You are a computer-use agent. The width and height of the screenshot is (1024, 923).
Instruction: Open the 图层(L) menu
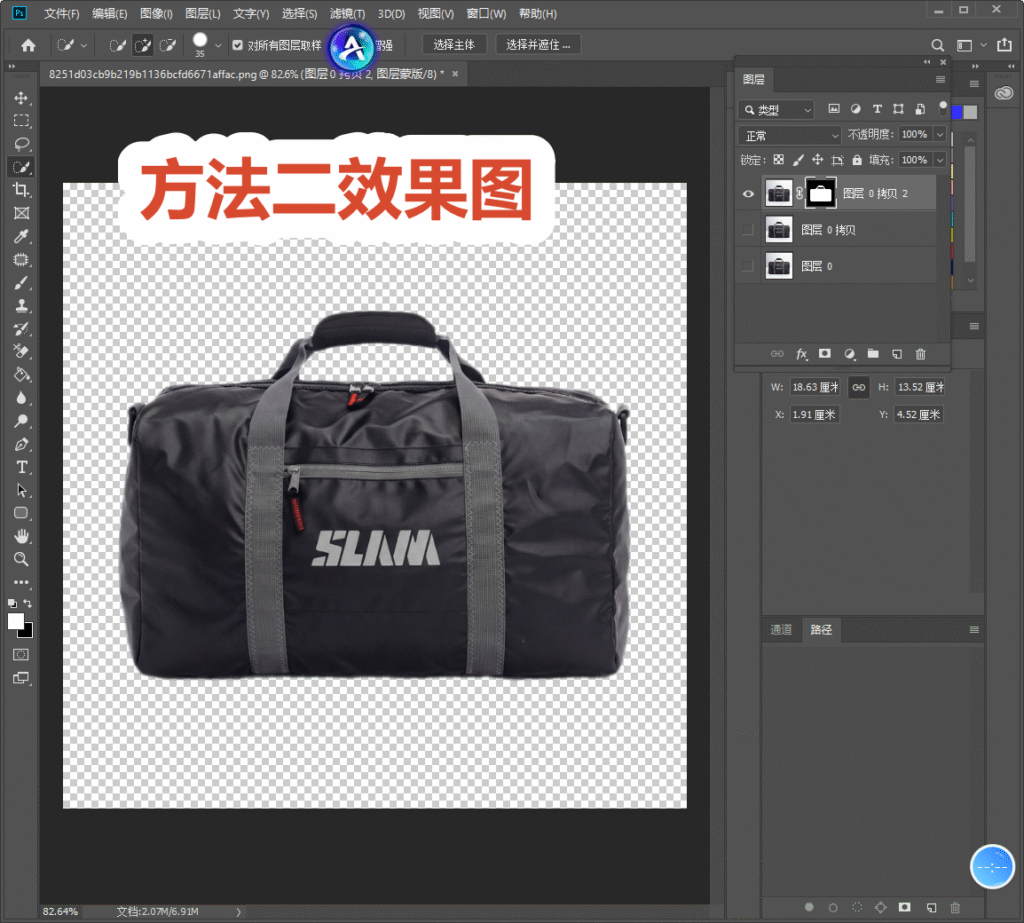click(x=202, y=14)
